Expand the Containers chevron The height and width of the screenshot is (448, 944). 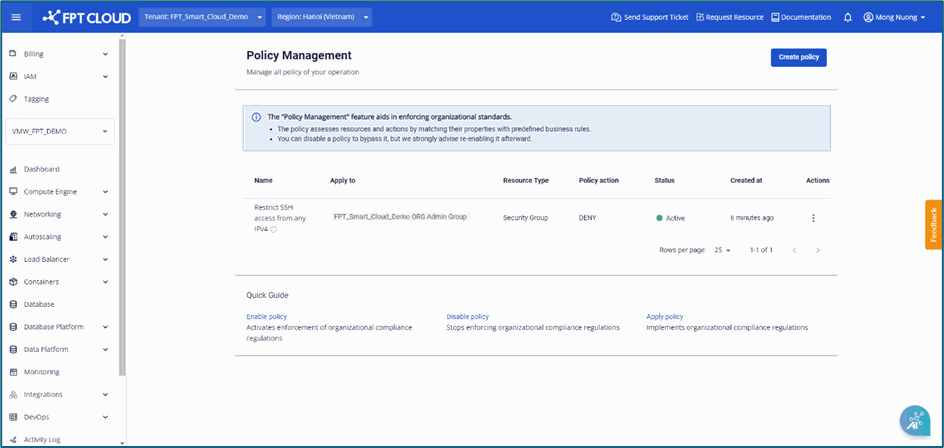click(x=105, y=282)
